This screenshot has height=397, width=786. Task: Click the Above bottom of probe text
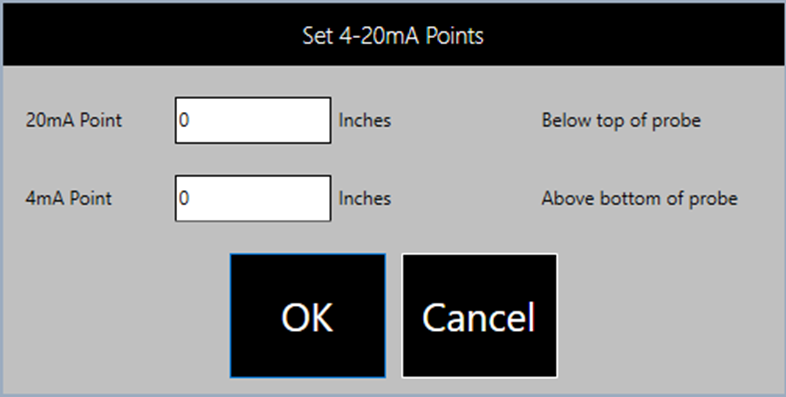point(640,198)
